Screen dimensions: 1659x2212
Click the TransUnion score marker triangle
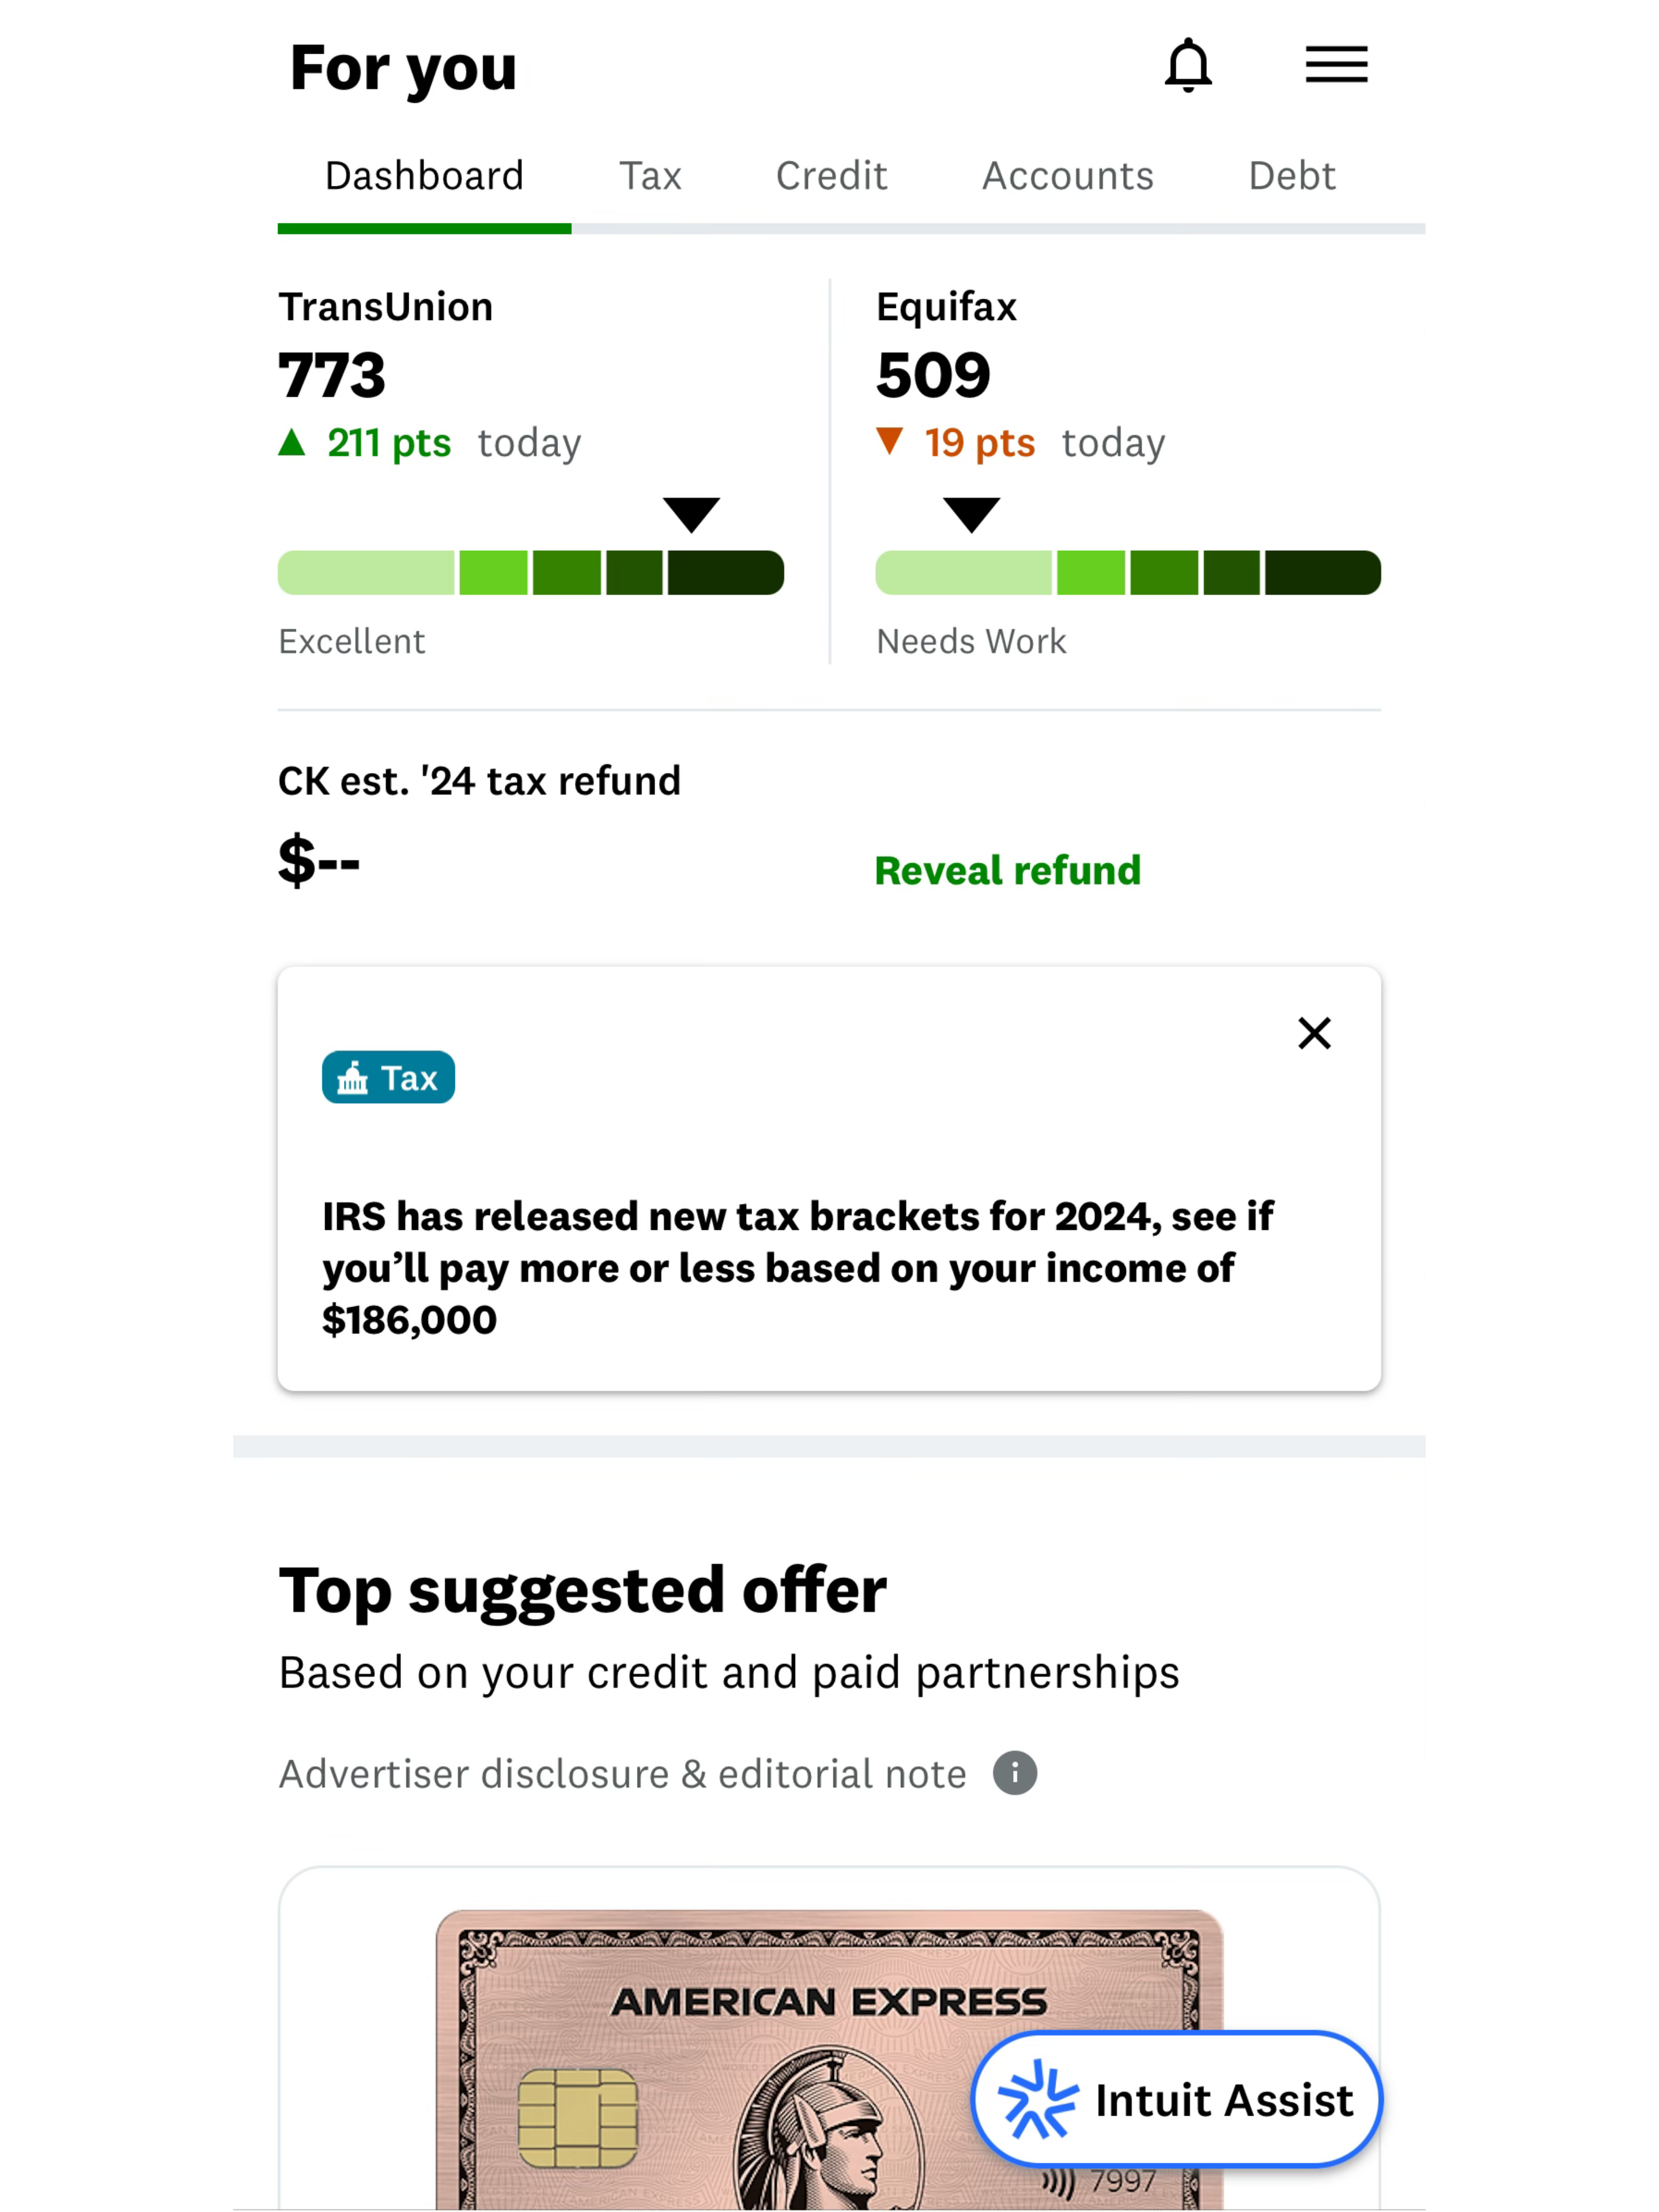691,514
